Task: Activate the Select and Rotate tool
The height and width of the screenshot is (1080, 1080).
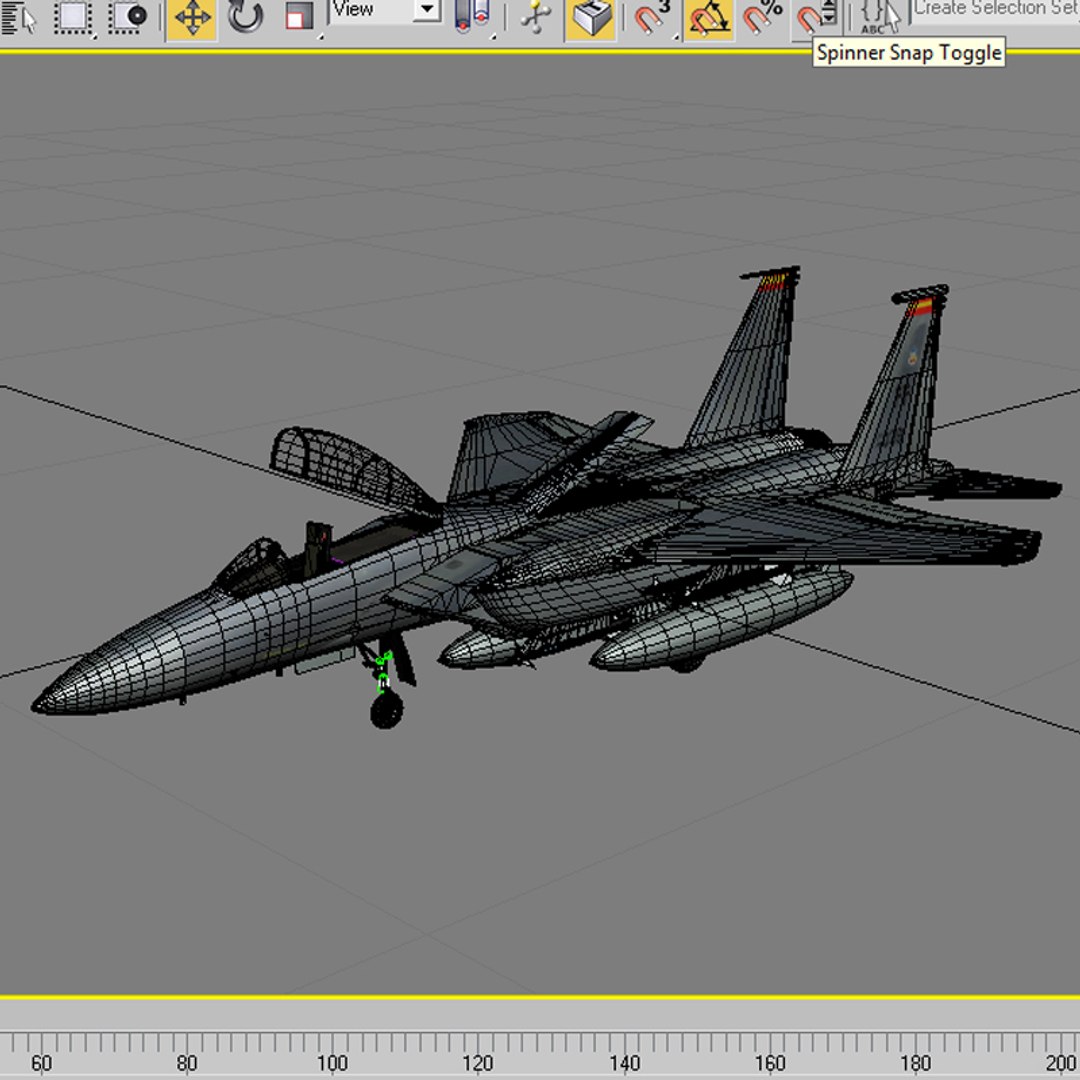Action: pos(245,19)
